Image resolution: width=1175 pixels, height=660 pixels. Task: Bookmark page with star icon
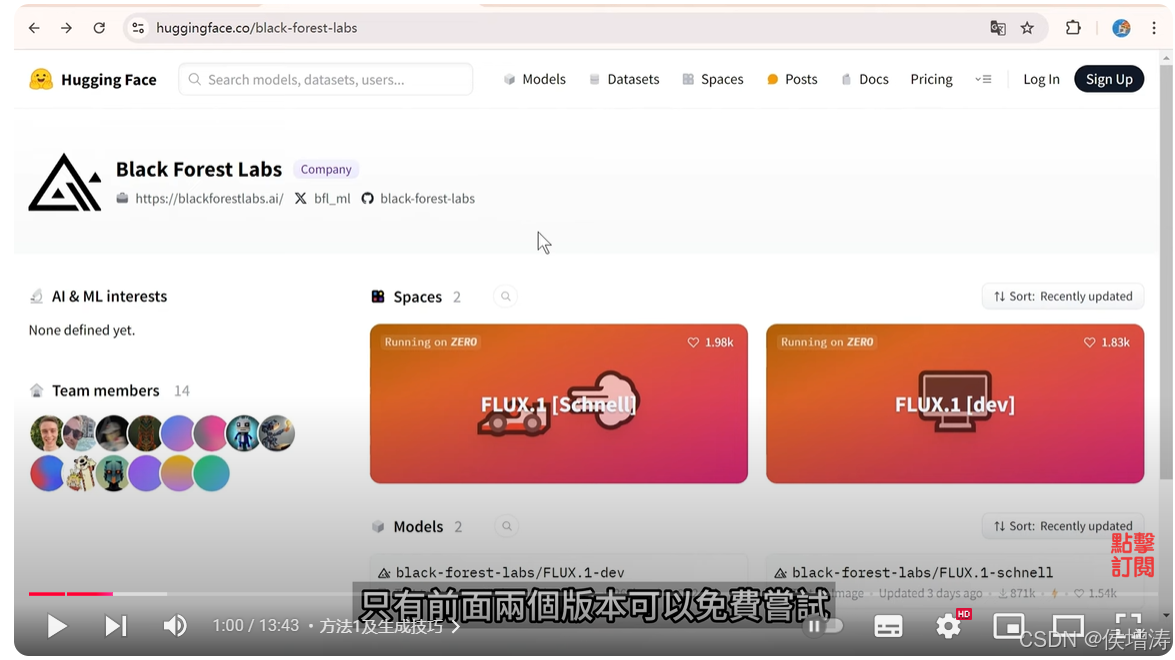1027,28
